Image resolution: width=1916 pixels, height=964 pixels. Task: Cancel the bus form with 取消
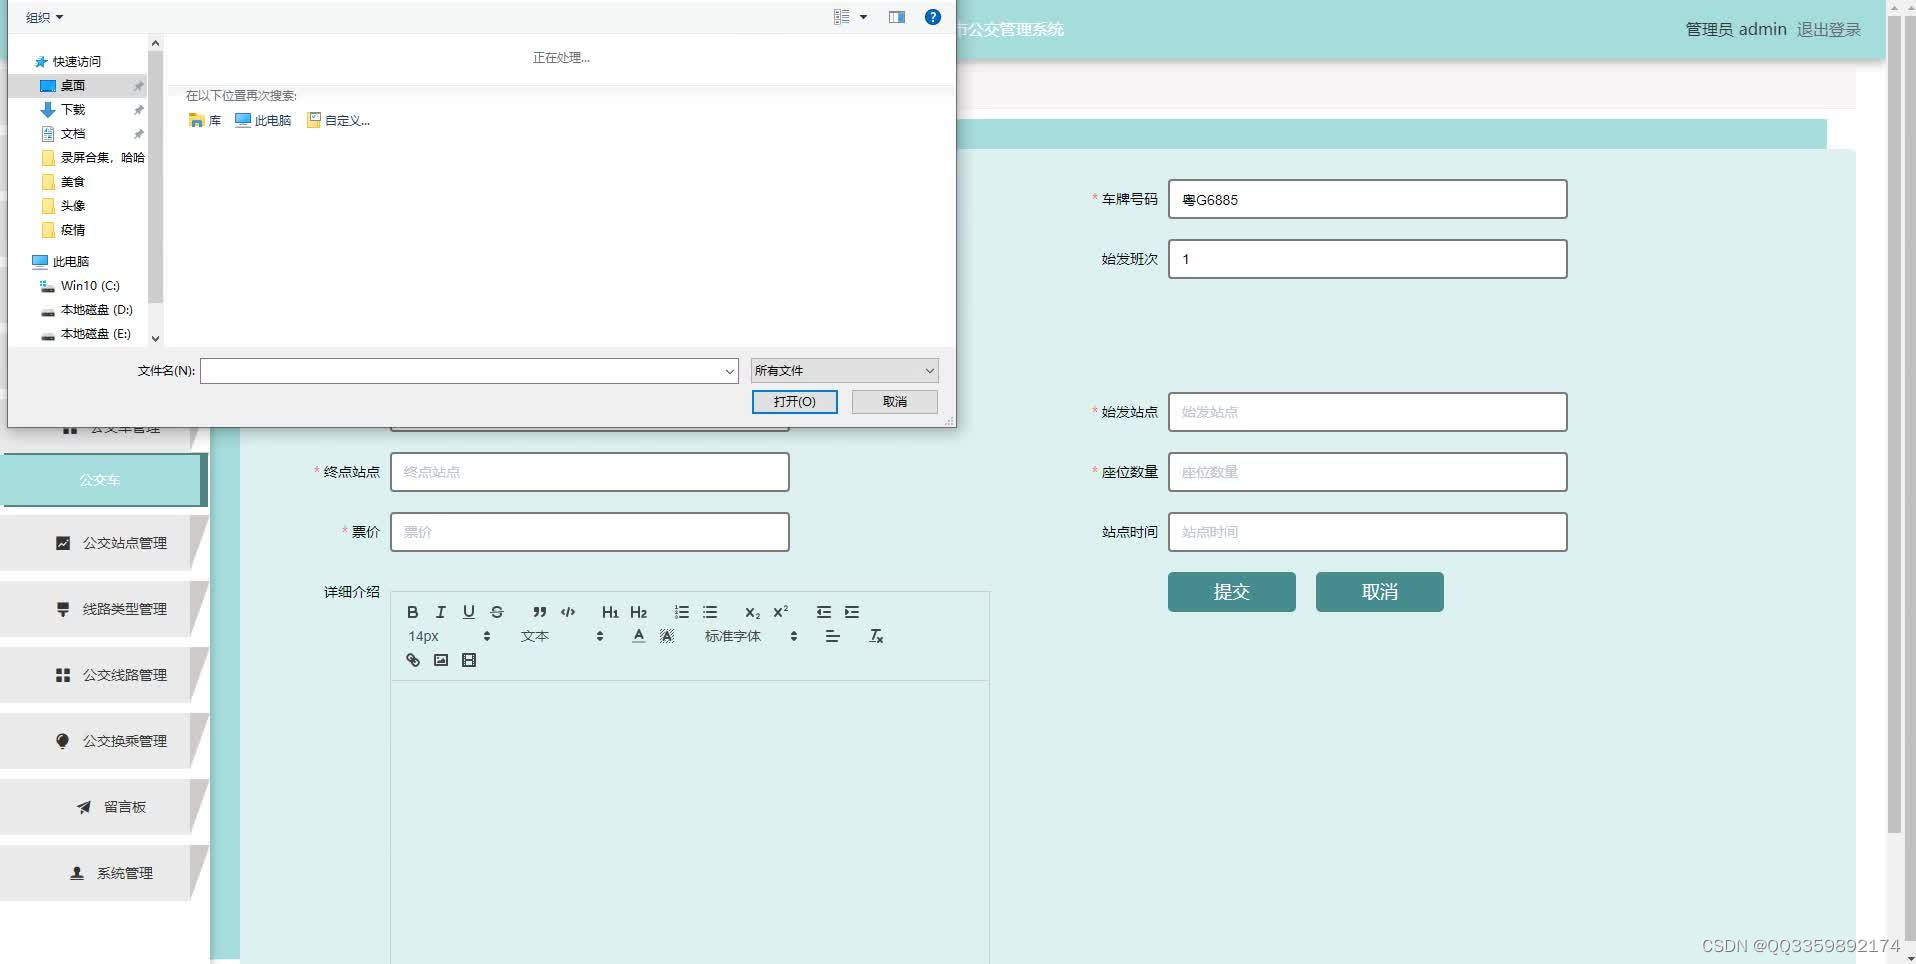click(1380, 592)
